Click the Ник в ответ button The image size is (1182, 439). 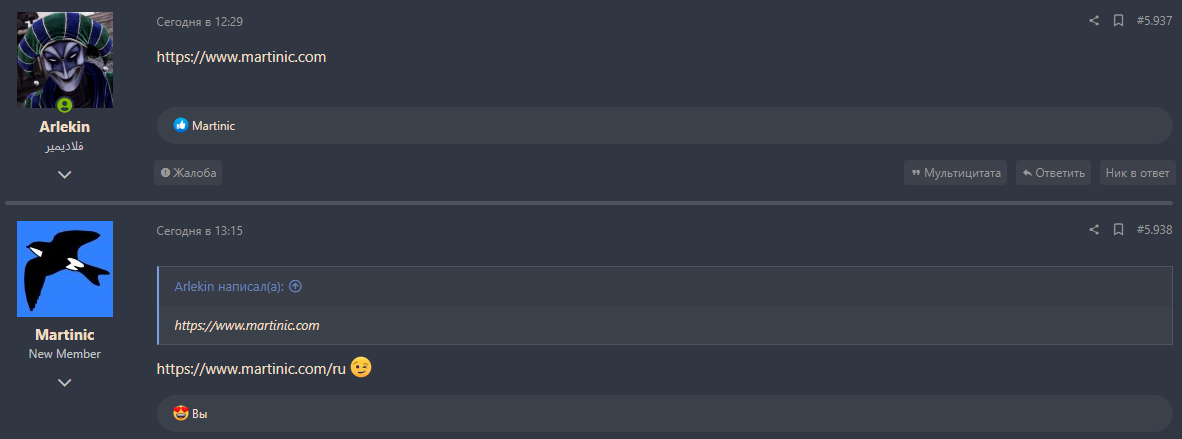[1137, 173]
